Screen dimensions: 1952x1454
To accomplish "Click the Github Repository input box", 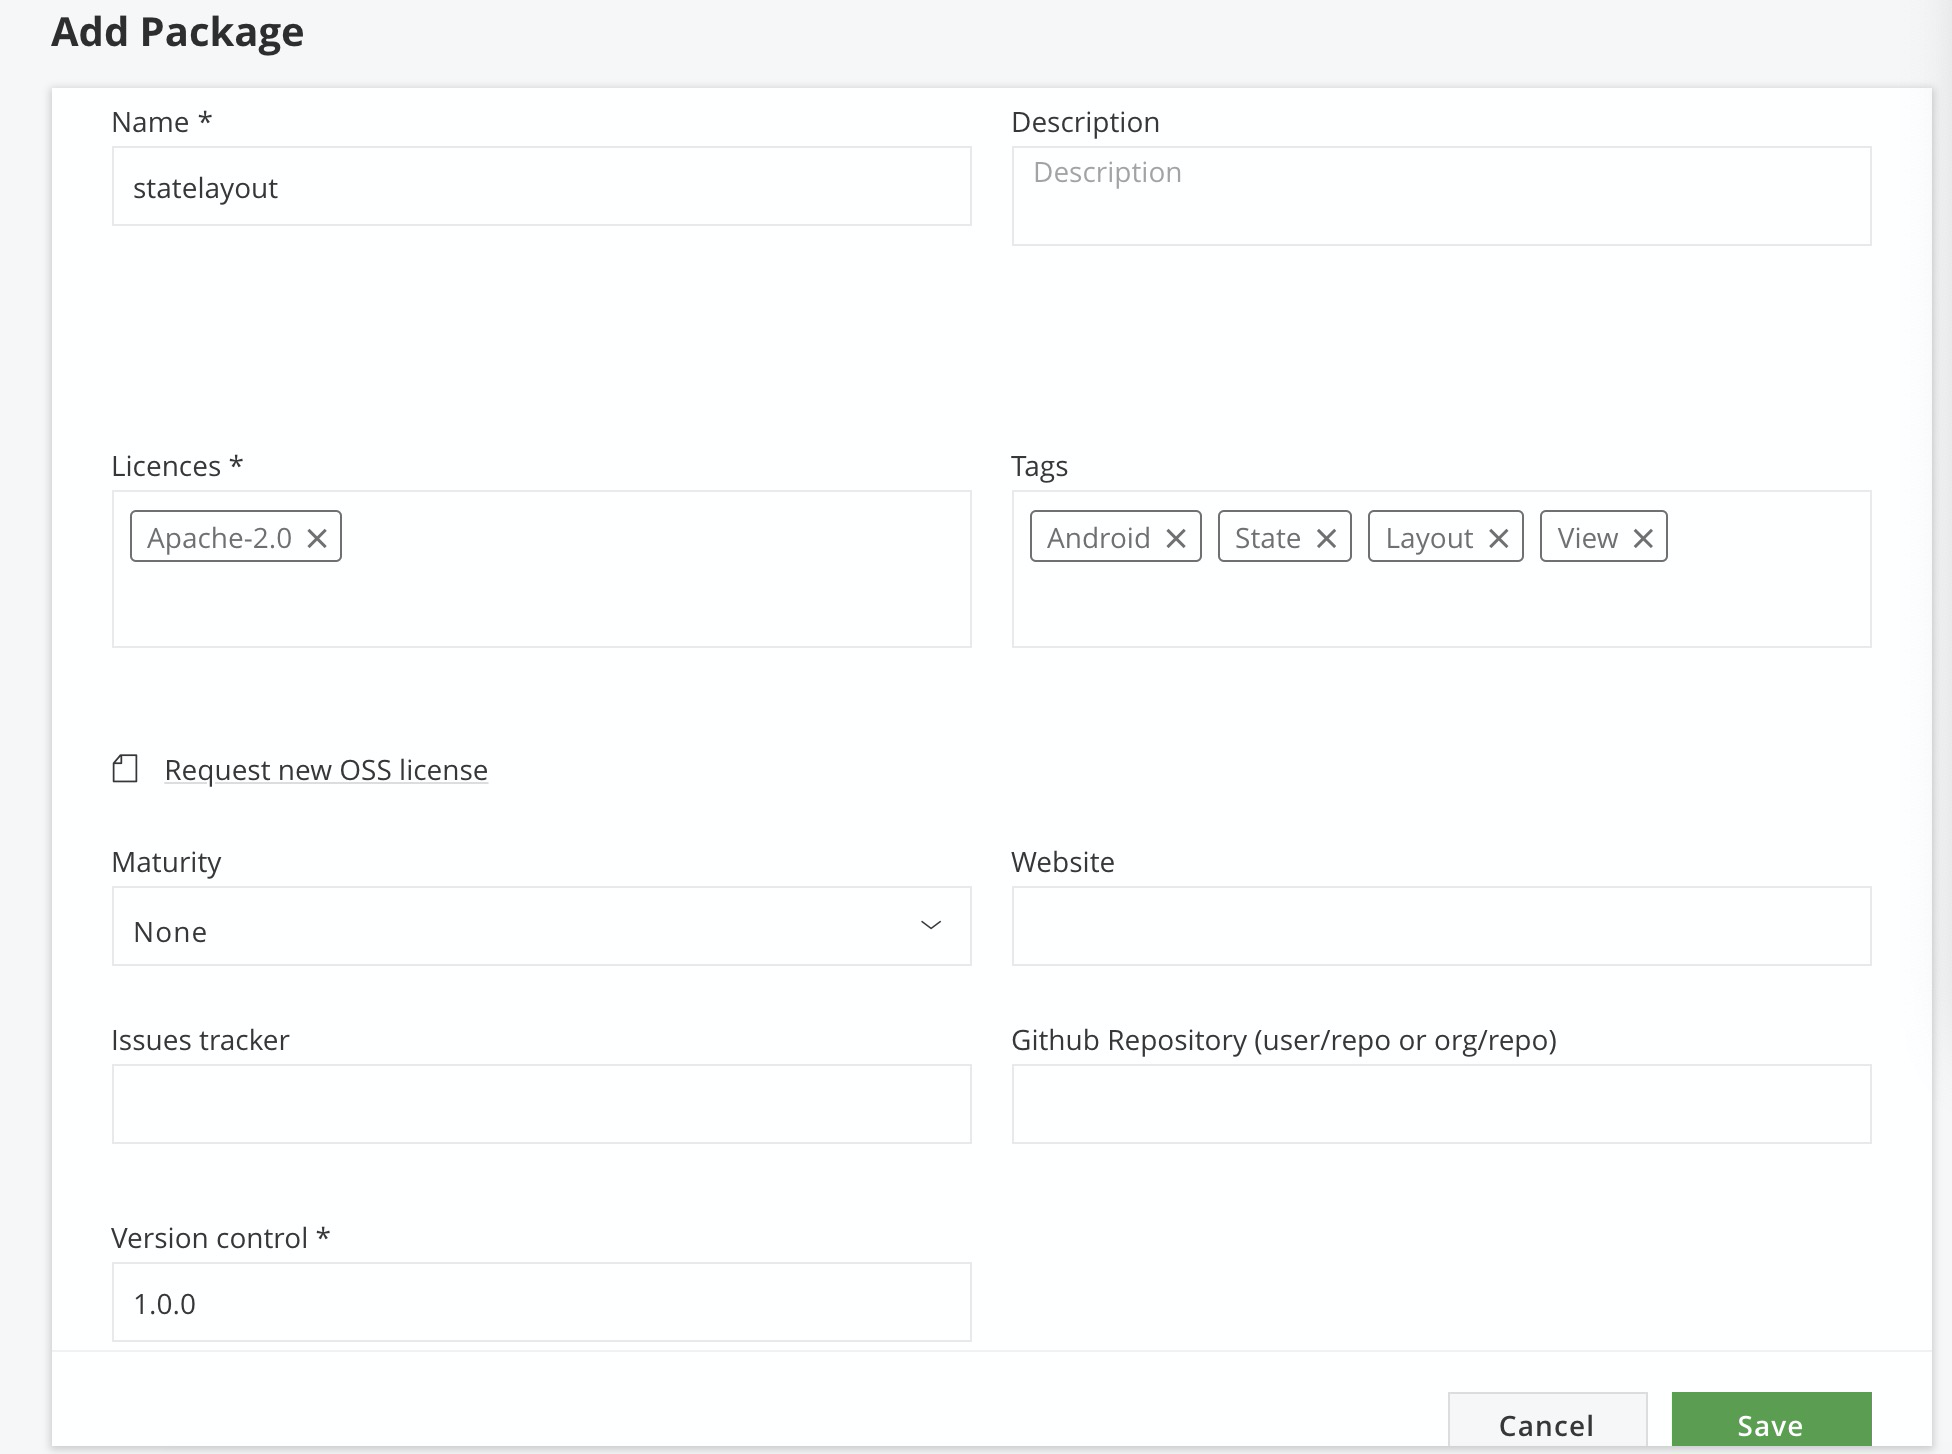I will [x=1440, y=1104].
